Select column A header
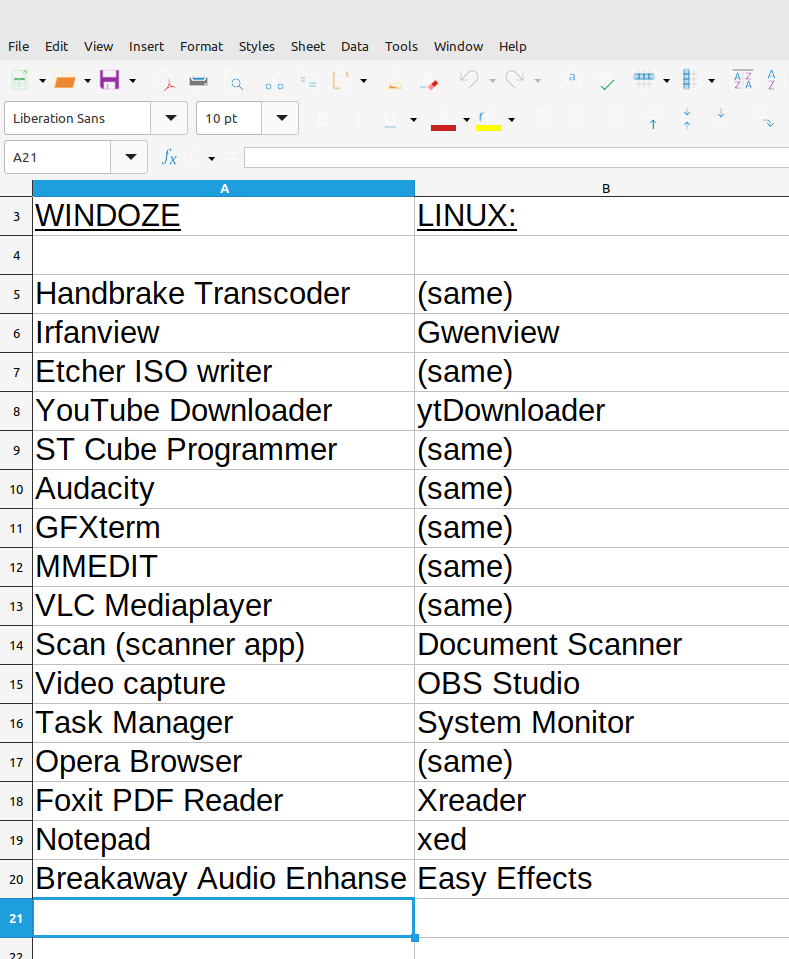This screenshot has height=959, width=789. pos(224,188)
